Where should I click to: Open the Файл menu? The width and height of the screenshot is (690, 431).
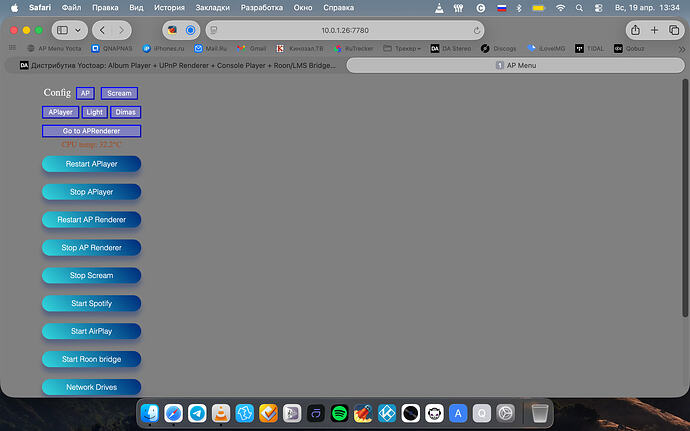click(71, 7)
